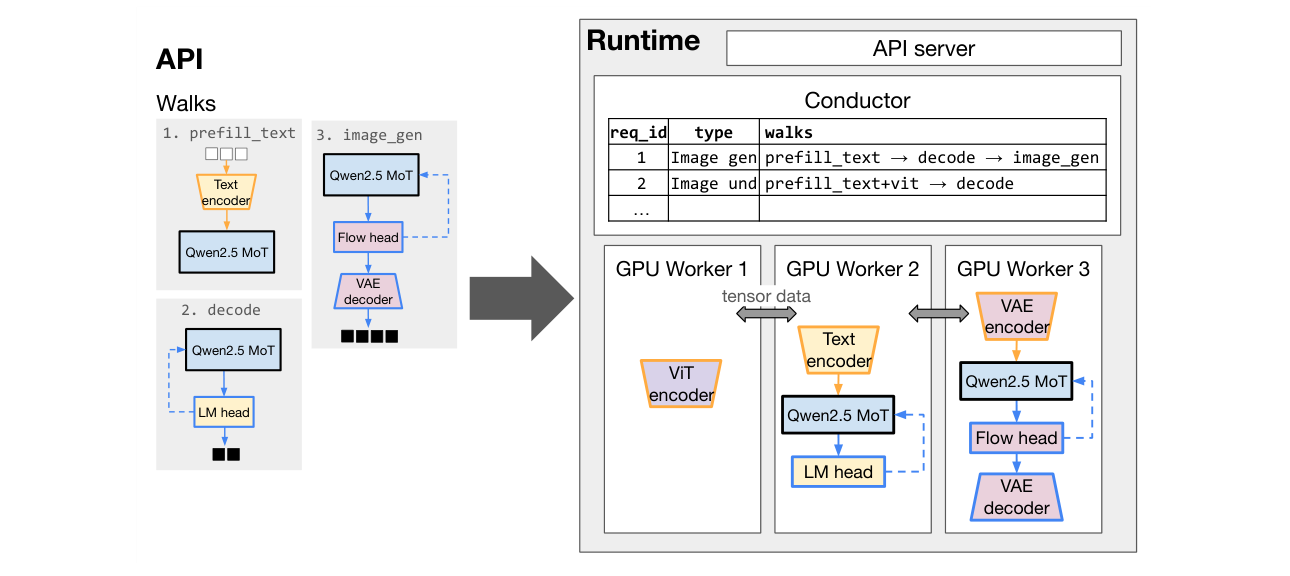Click the "Conductor" title

[857, 100]
